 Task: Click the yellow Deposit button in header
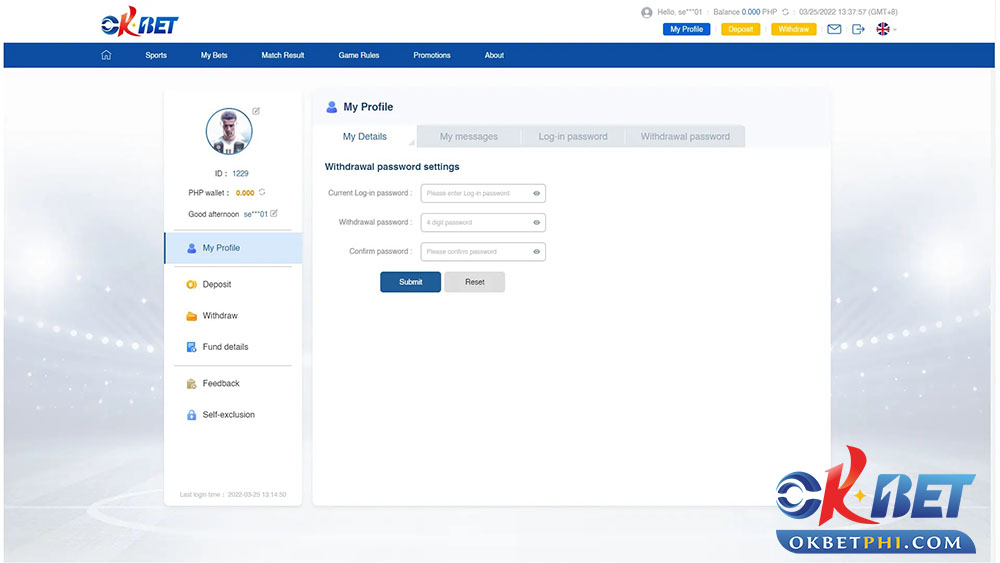tap(740, 29)
